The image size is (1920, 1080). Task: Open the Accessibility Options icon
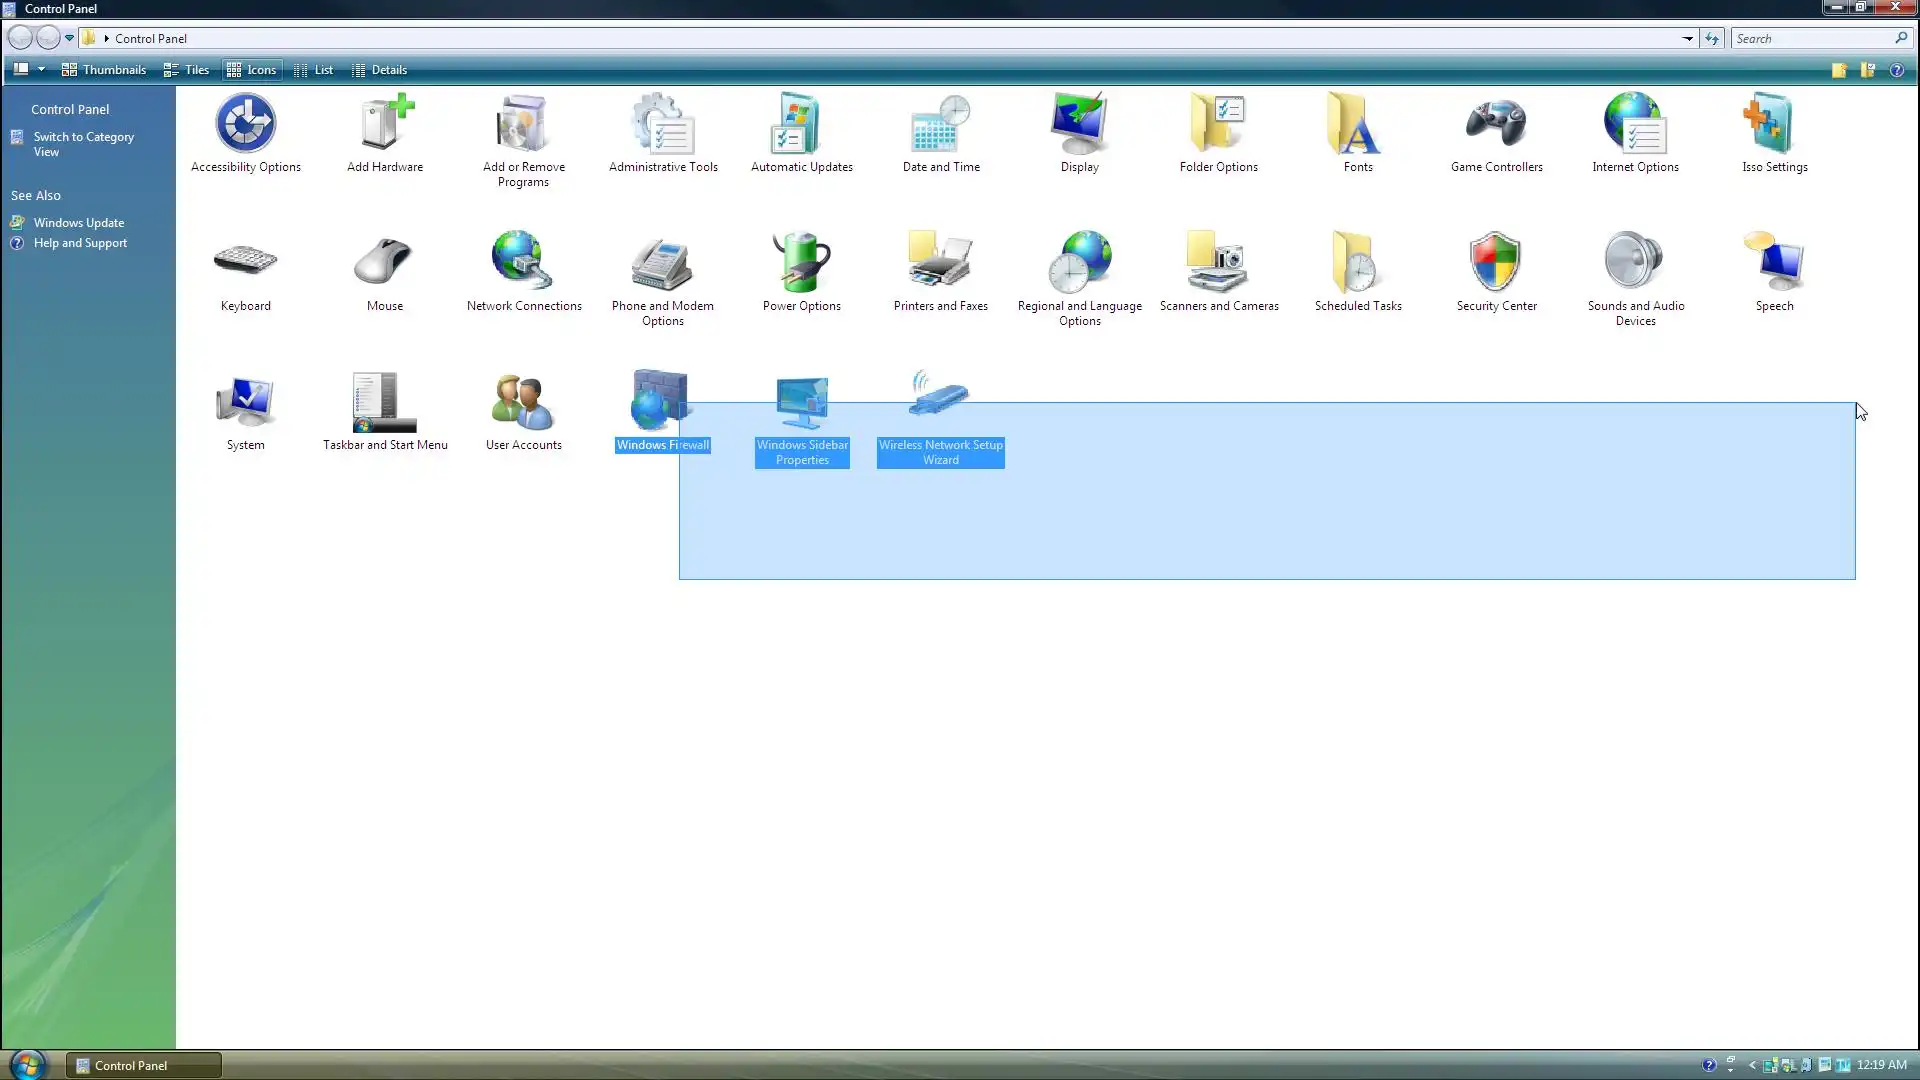pyautogui.click(x=245, y=125)
